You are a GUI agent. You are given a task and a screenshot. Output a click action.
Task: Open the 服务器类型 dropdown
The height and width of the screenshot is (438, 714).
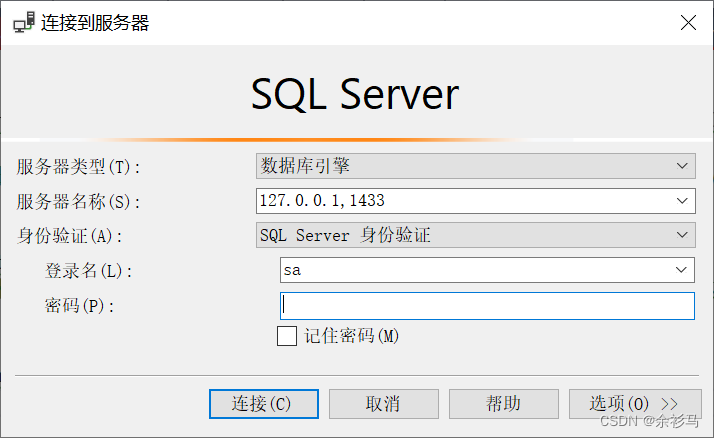click(x=475, y=166)
